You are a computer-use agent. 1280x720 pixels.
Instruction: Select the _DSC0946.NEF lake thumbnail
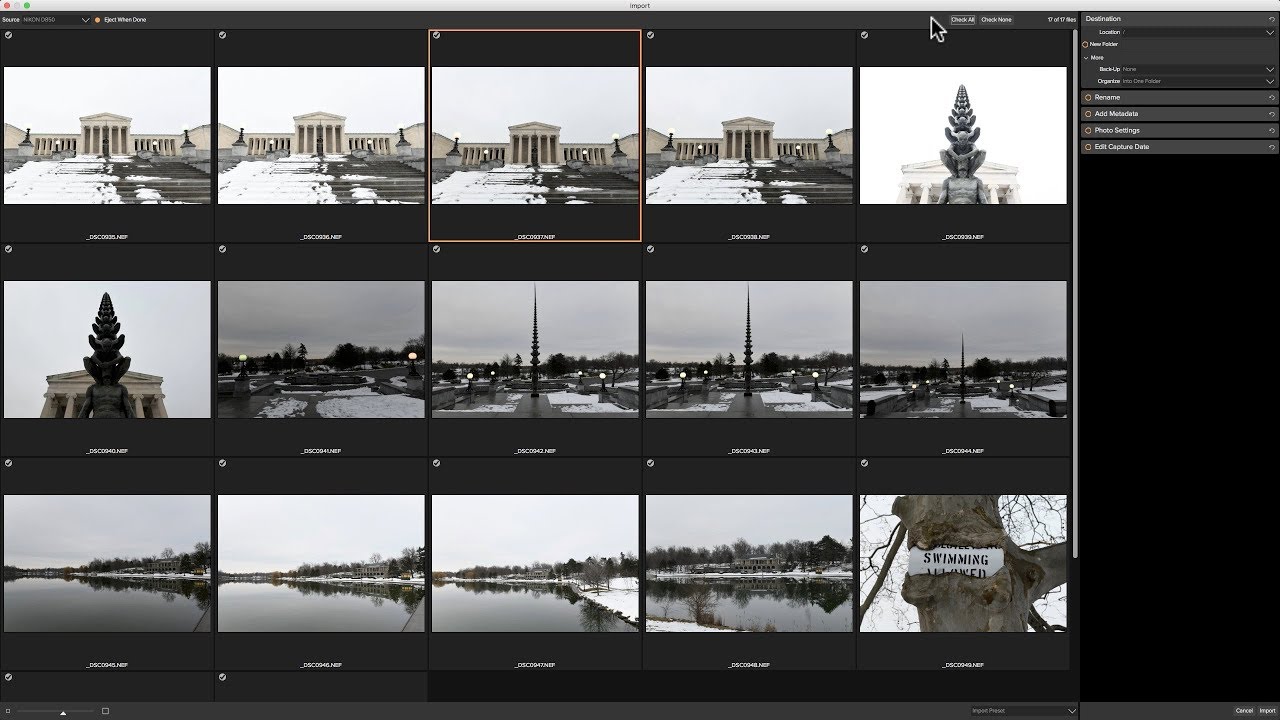pyautogui.click(x=321, y=563)
